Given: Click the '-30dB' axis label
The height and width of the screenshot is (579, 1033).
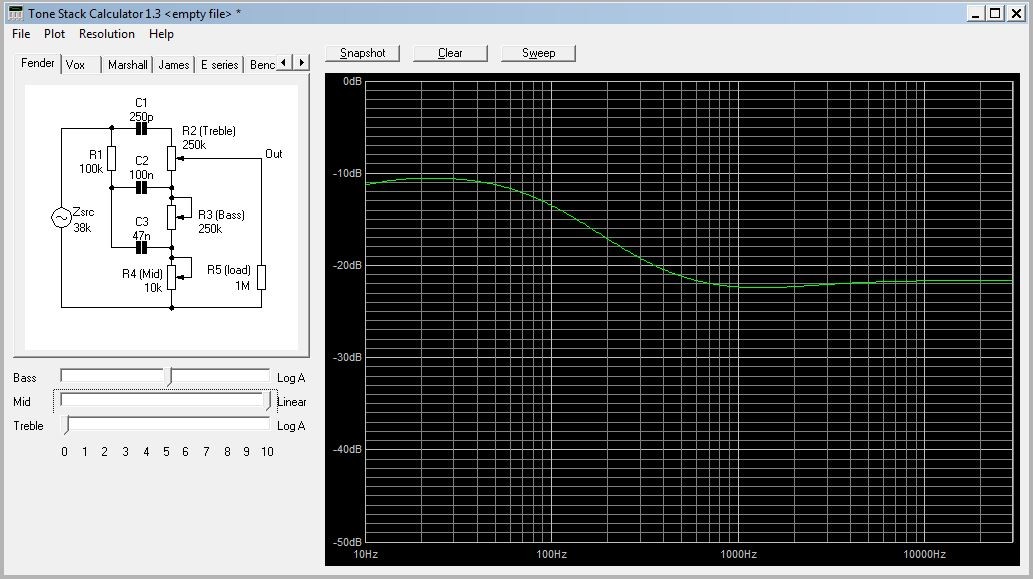Looking at the screenshot, I should click(x=347, y=357).
